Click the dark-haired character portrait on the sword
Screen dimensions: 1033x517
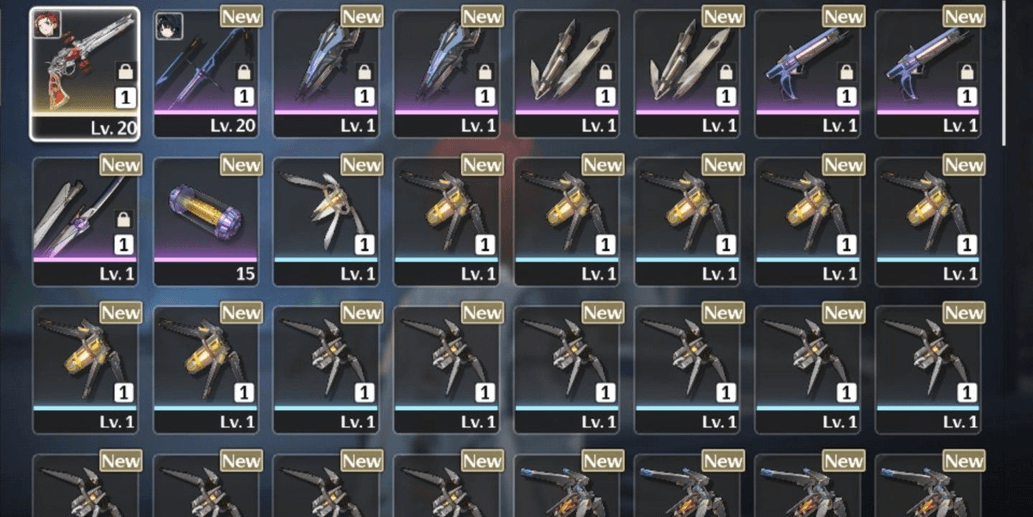coord(169,26)
